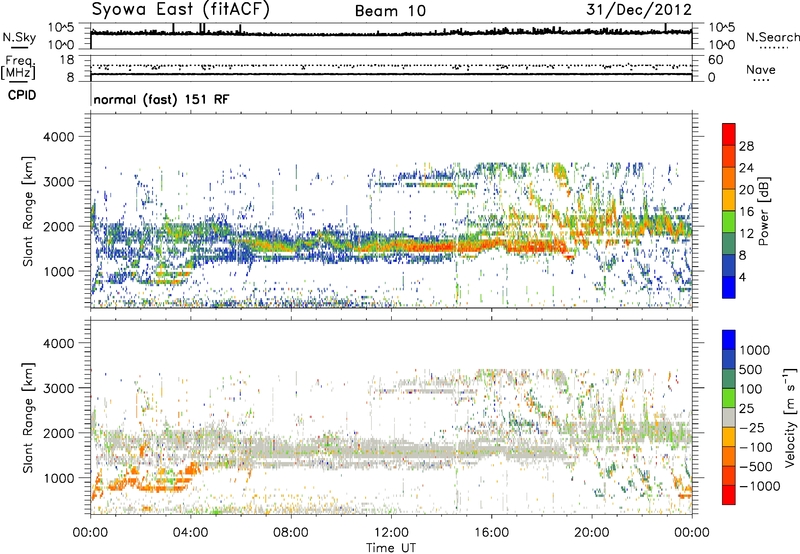
Task: Click the 12 label on Power colorbar
Action: tap(746, 234)
